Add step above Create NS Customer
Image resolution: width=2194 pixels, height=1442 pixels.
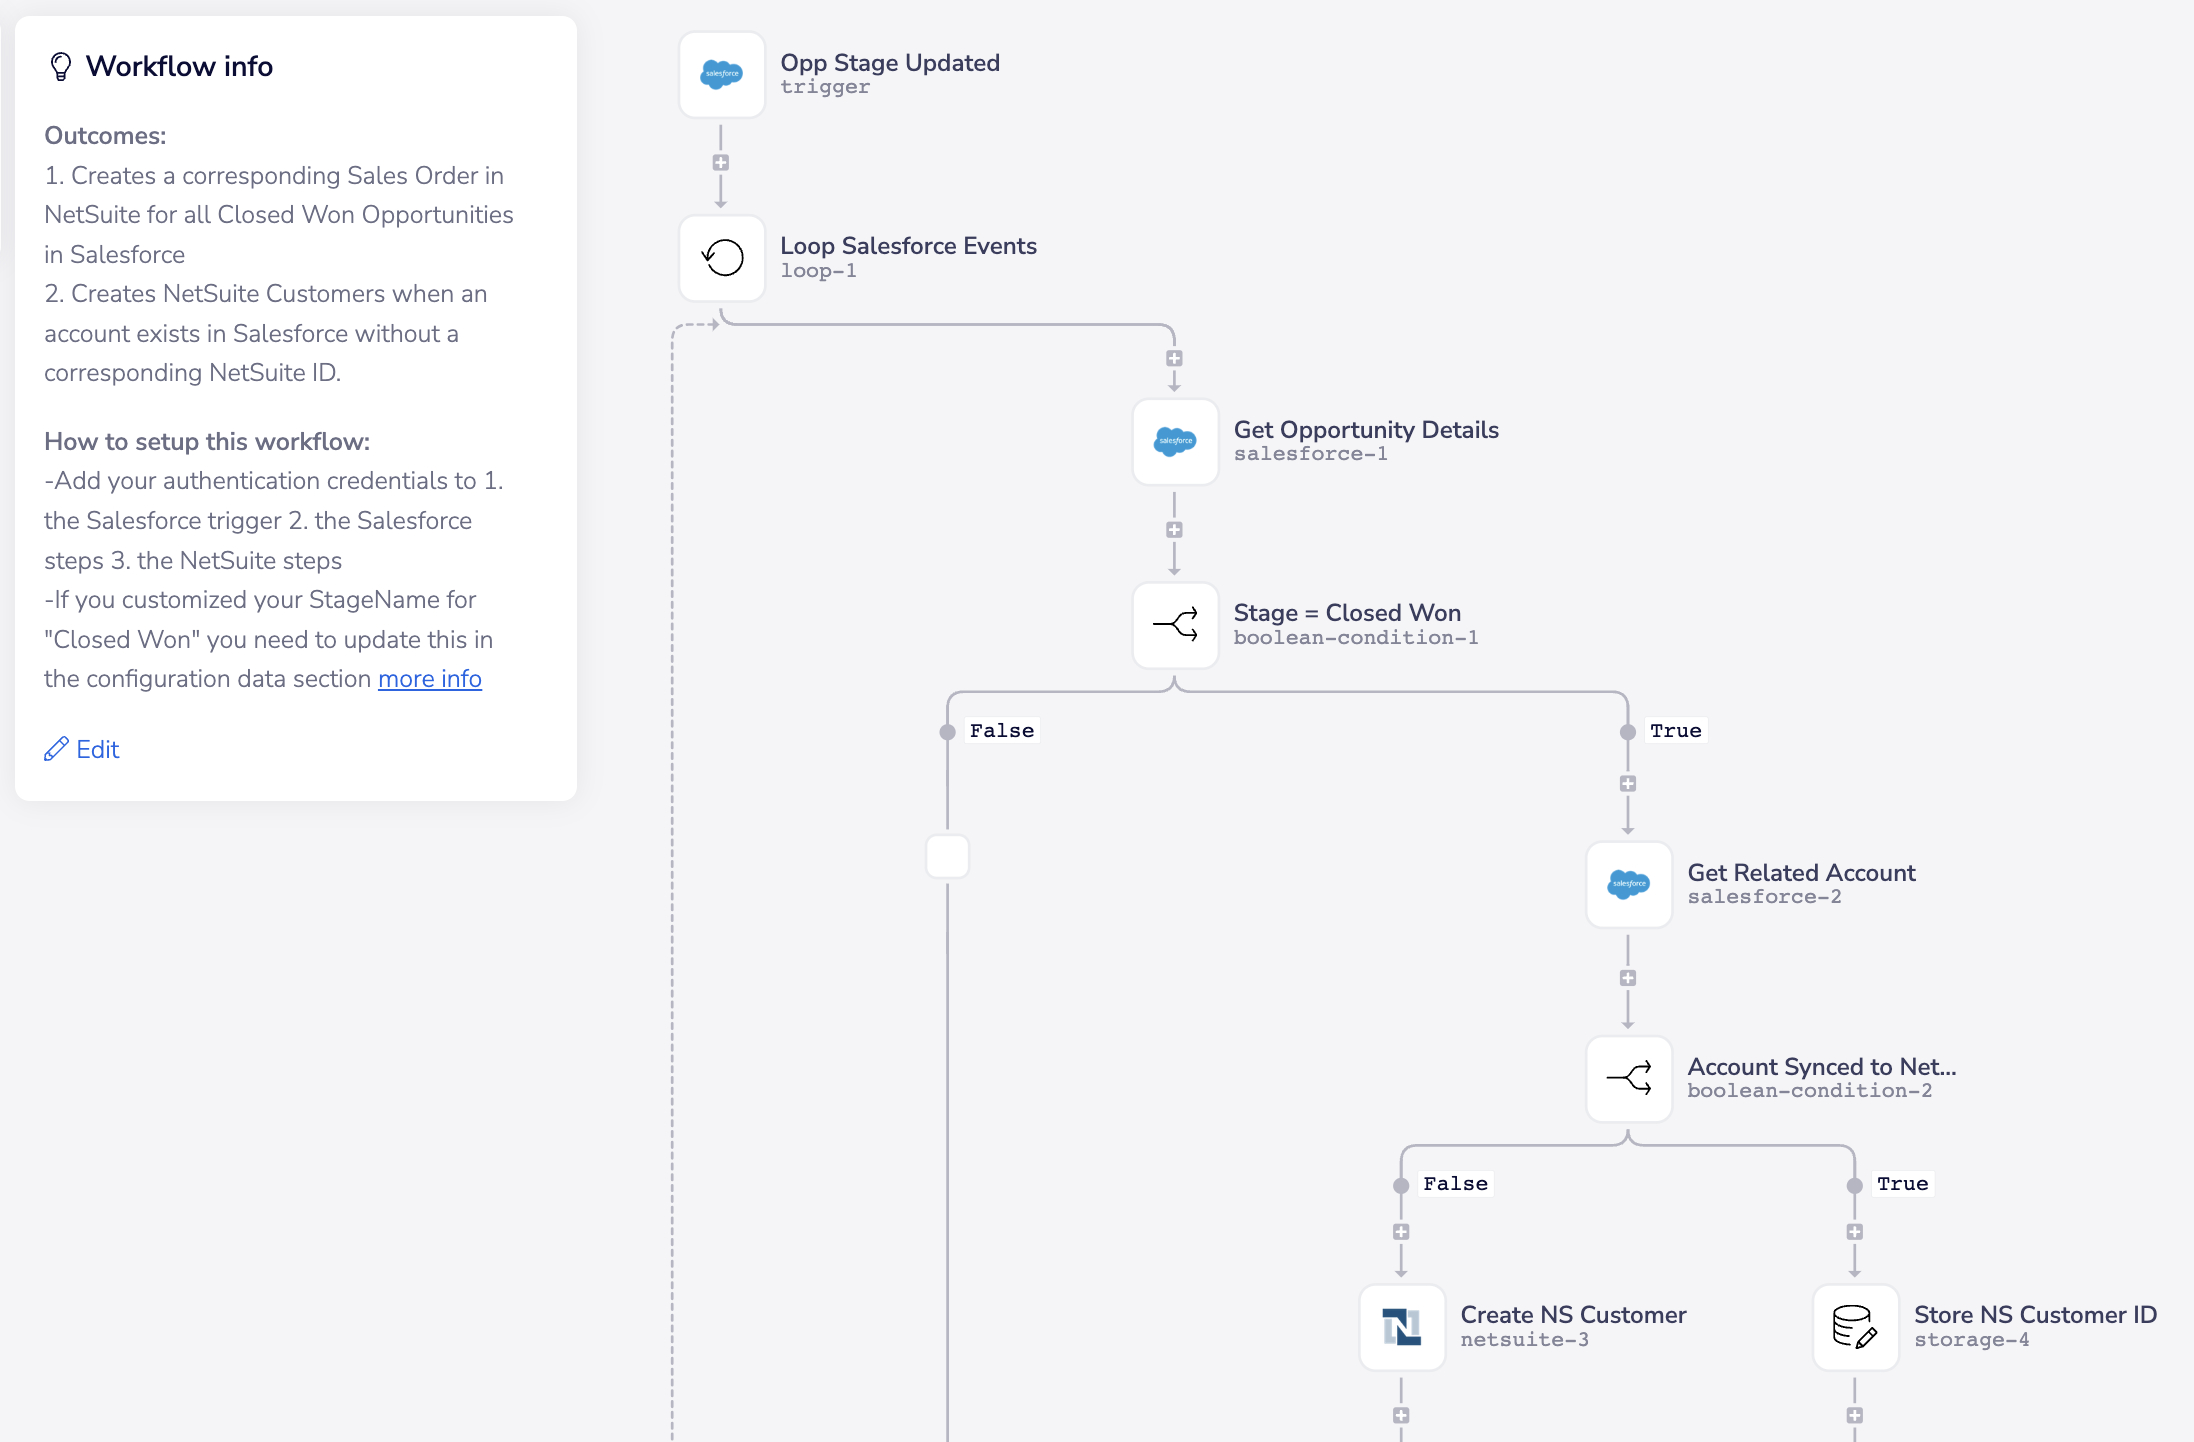tap(1401, 1232)
